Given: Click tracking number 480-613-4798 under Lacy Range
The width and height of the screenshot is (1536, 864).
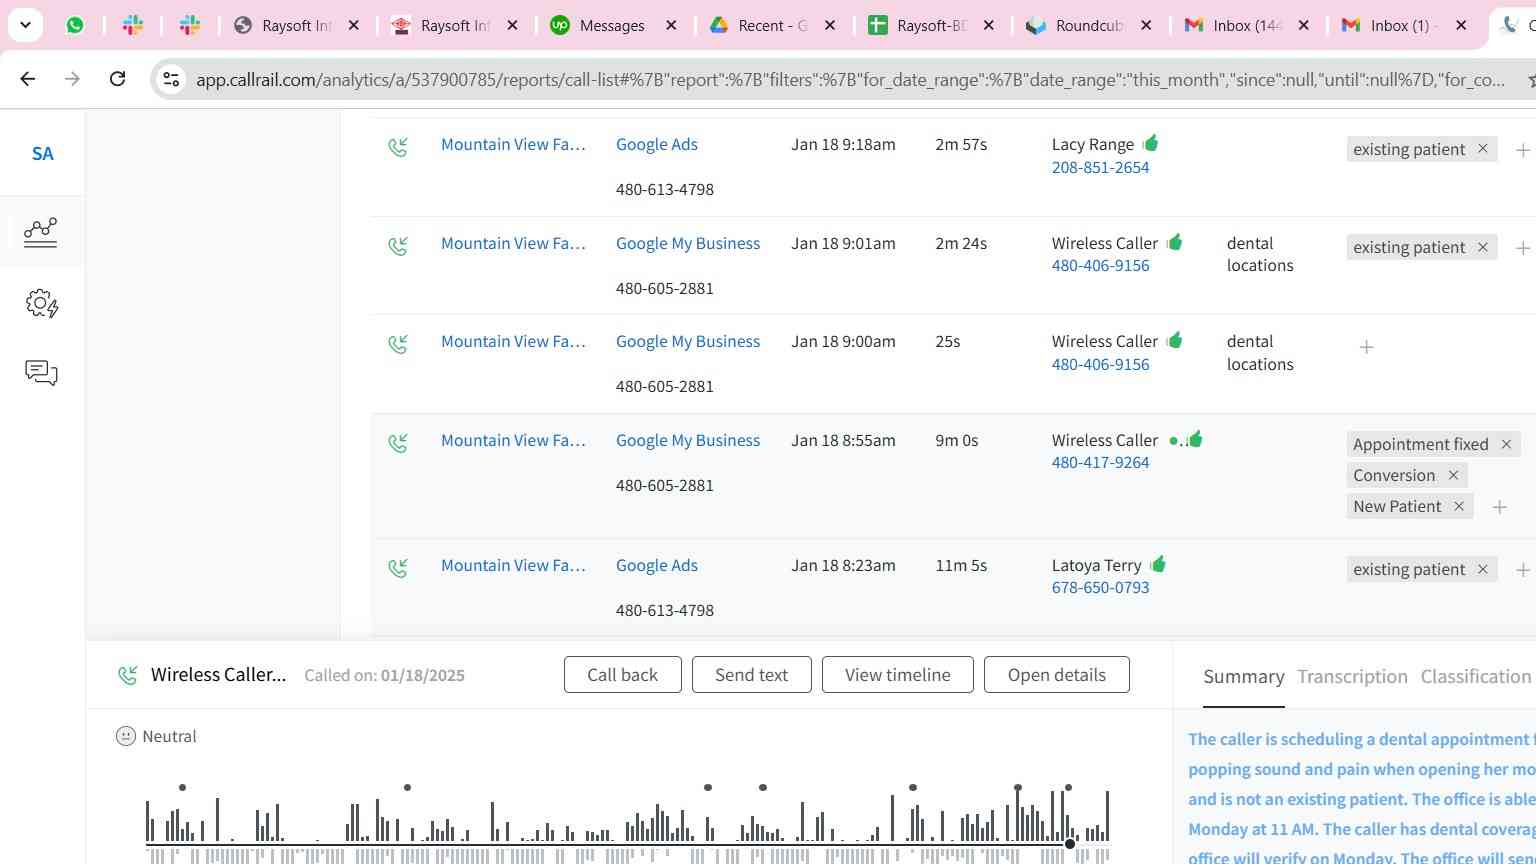Looking at the screenshot, I should (x=664, y=189).
